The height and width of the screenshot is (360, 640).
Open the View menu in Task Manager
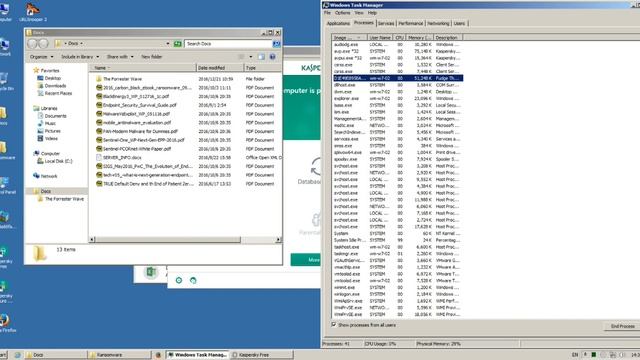click(359, 13)
